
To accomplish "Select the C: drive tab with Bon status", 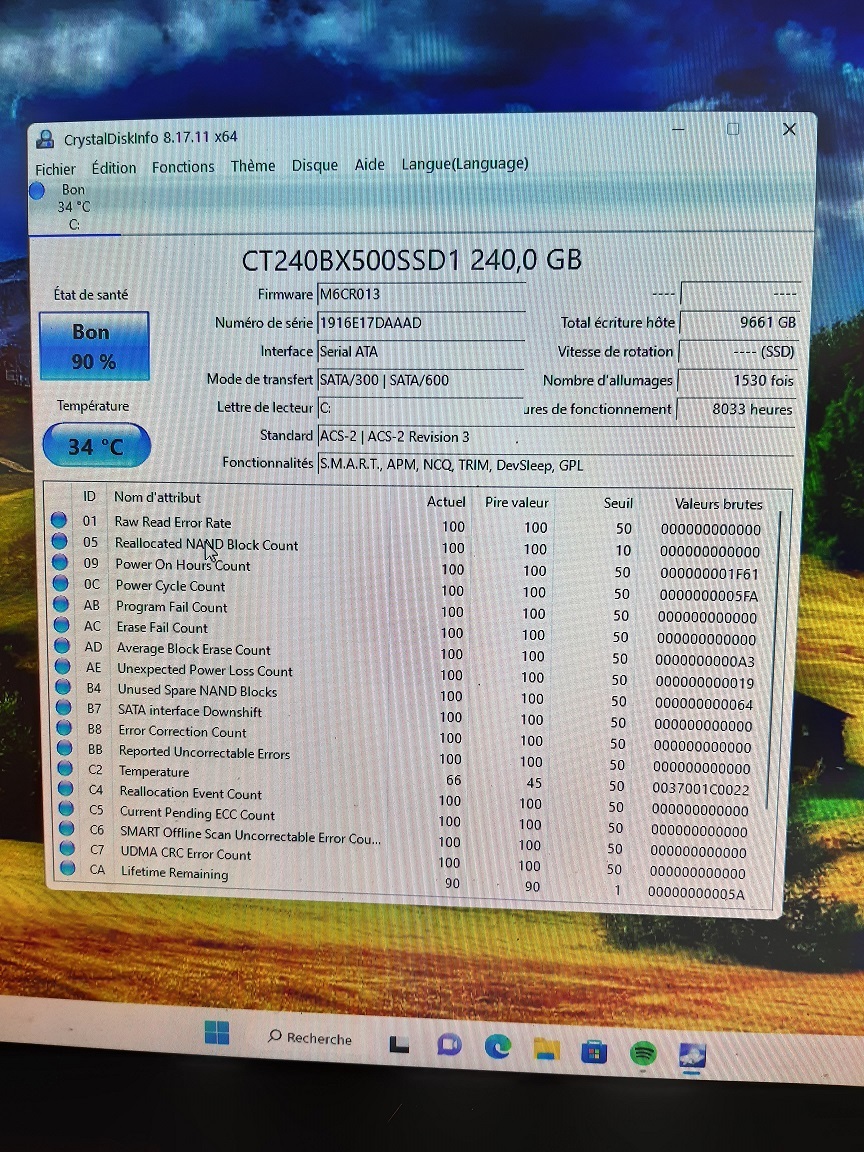I will click(x=73, y=207).
